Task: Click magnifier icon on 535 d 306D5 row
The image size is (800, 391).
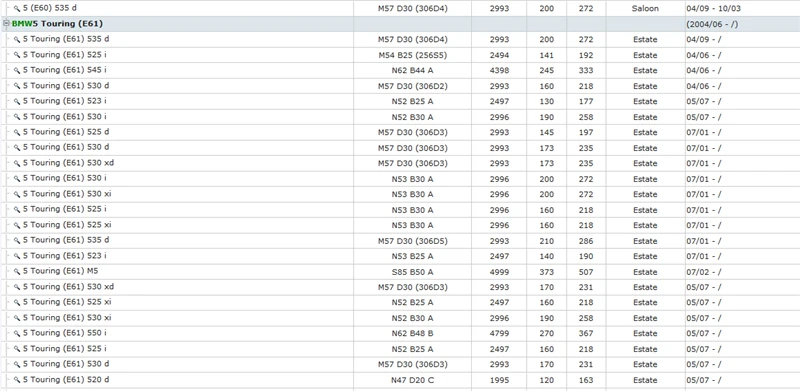Action: point(17,240)
